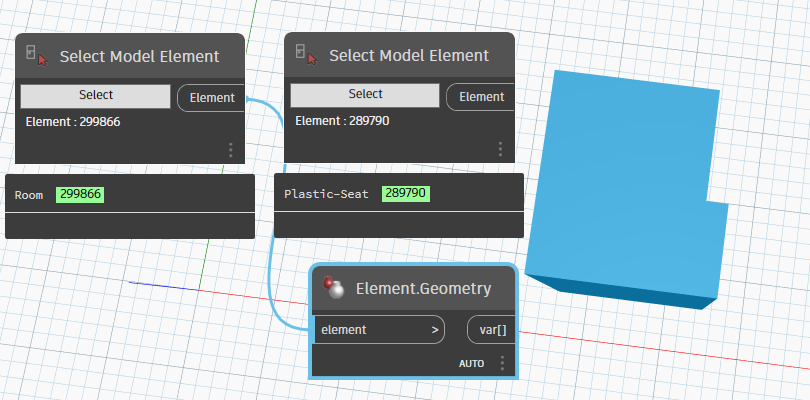Click the var[] output port
Viewport: 810px width, 400px height.
pyautogui.click(x=489, y=329)
